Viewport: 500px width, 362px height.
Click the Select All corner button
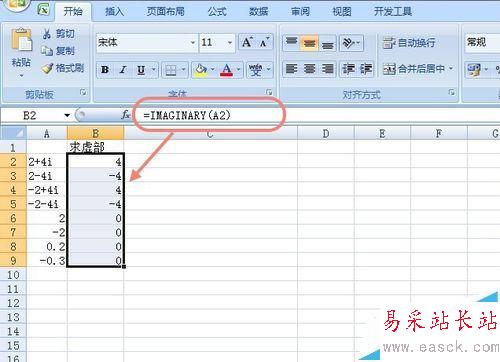[13, 133]
